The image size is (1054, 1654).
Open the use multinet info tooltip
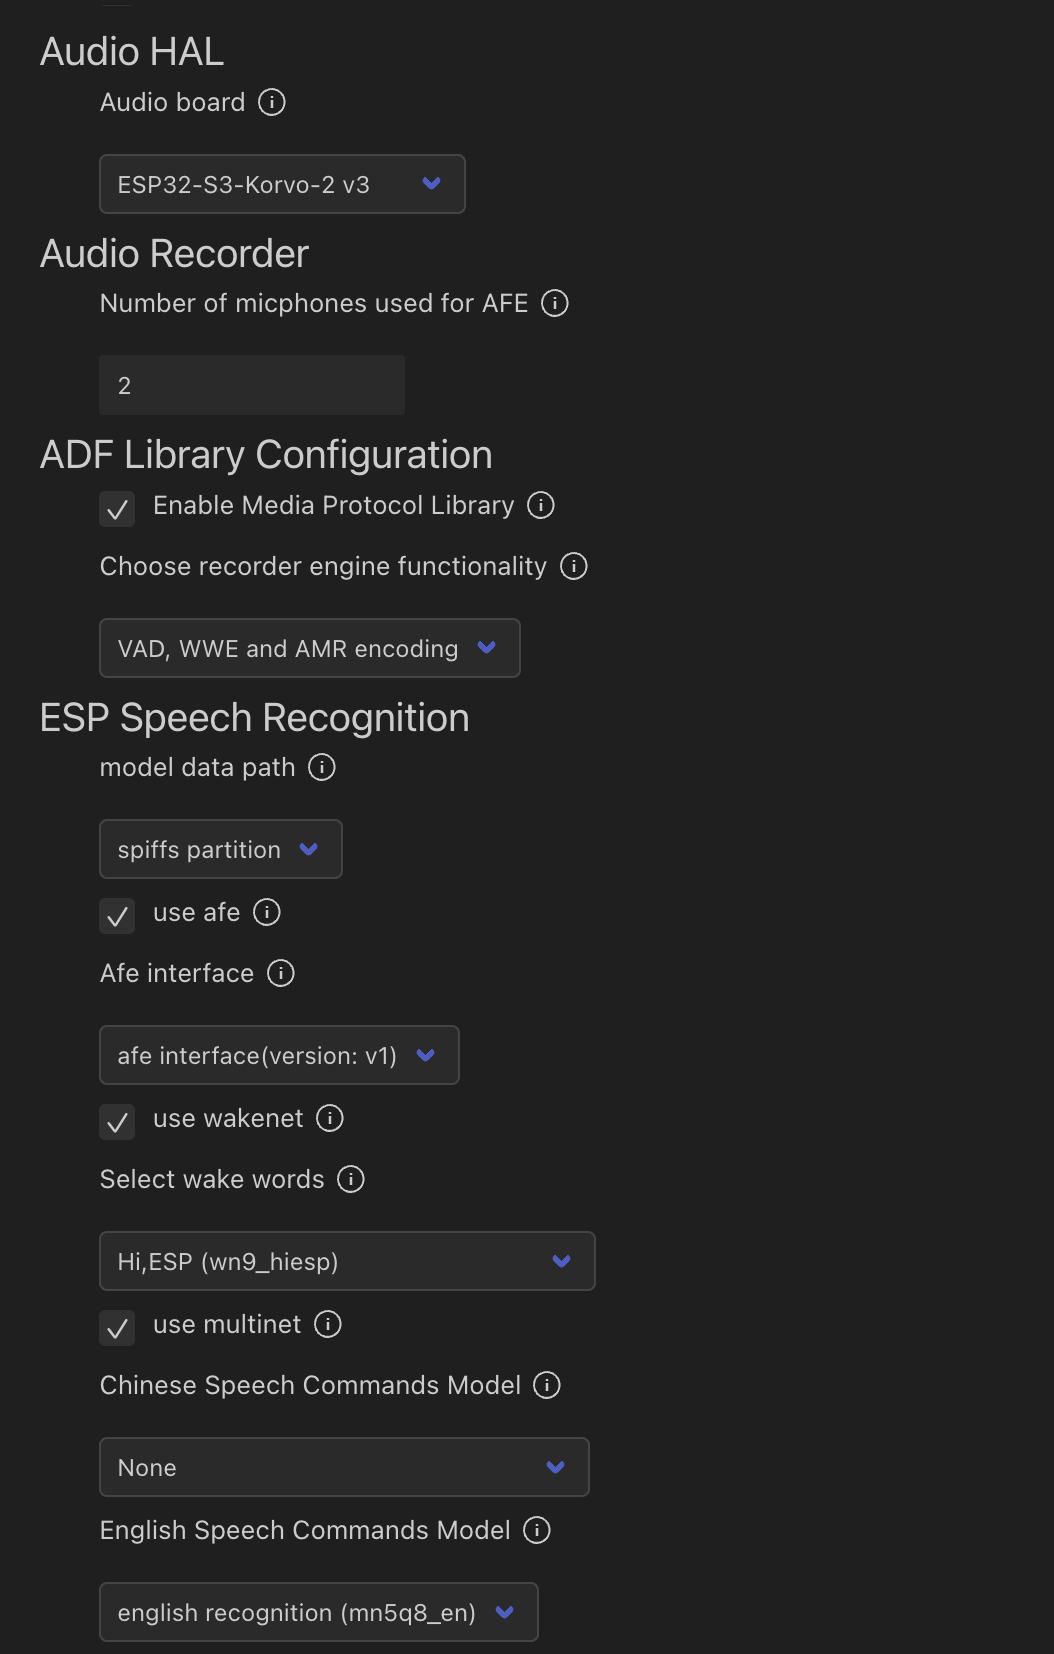(327, 1325)
